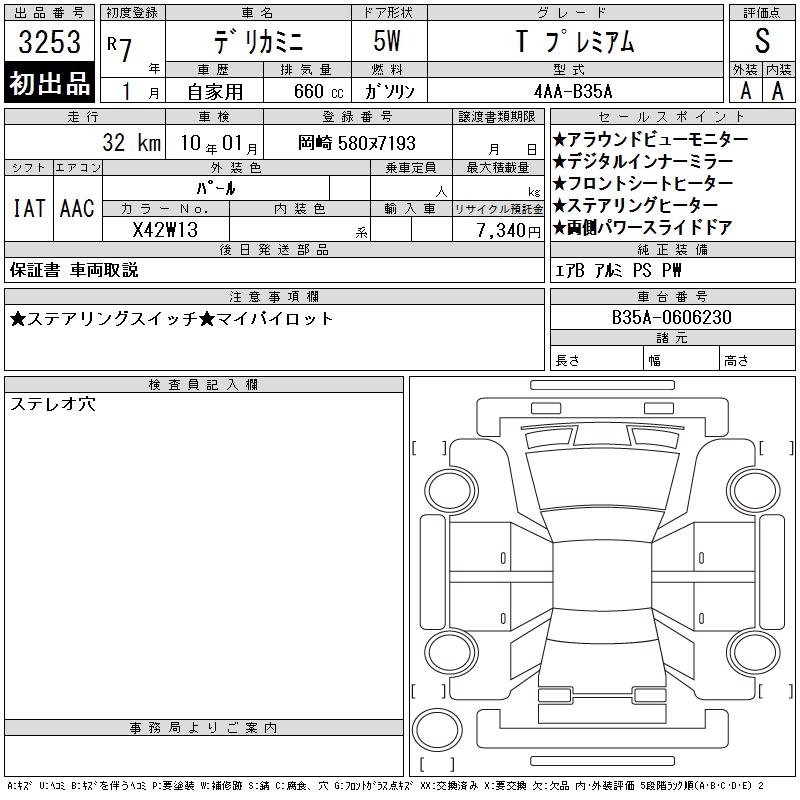Click the グレード value T プレミアム
Viewport: 800px width, 800px height.
[574, 42]
